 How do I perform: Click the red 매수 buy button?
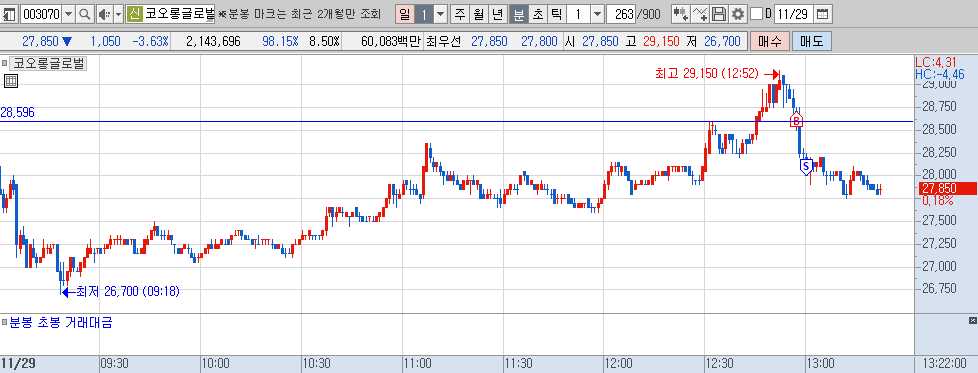click(x=770, y=42)
